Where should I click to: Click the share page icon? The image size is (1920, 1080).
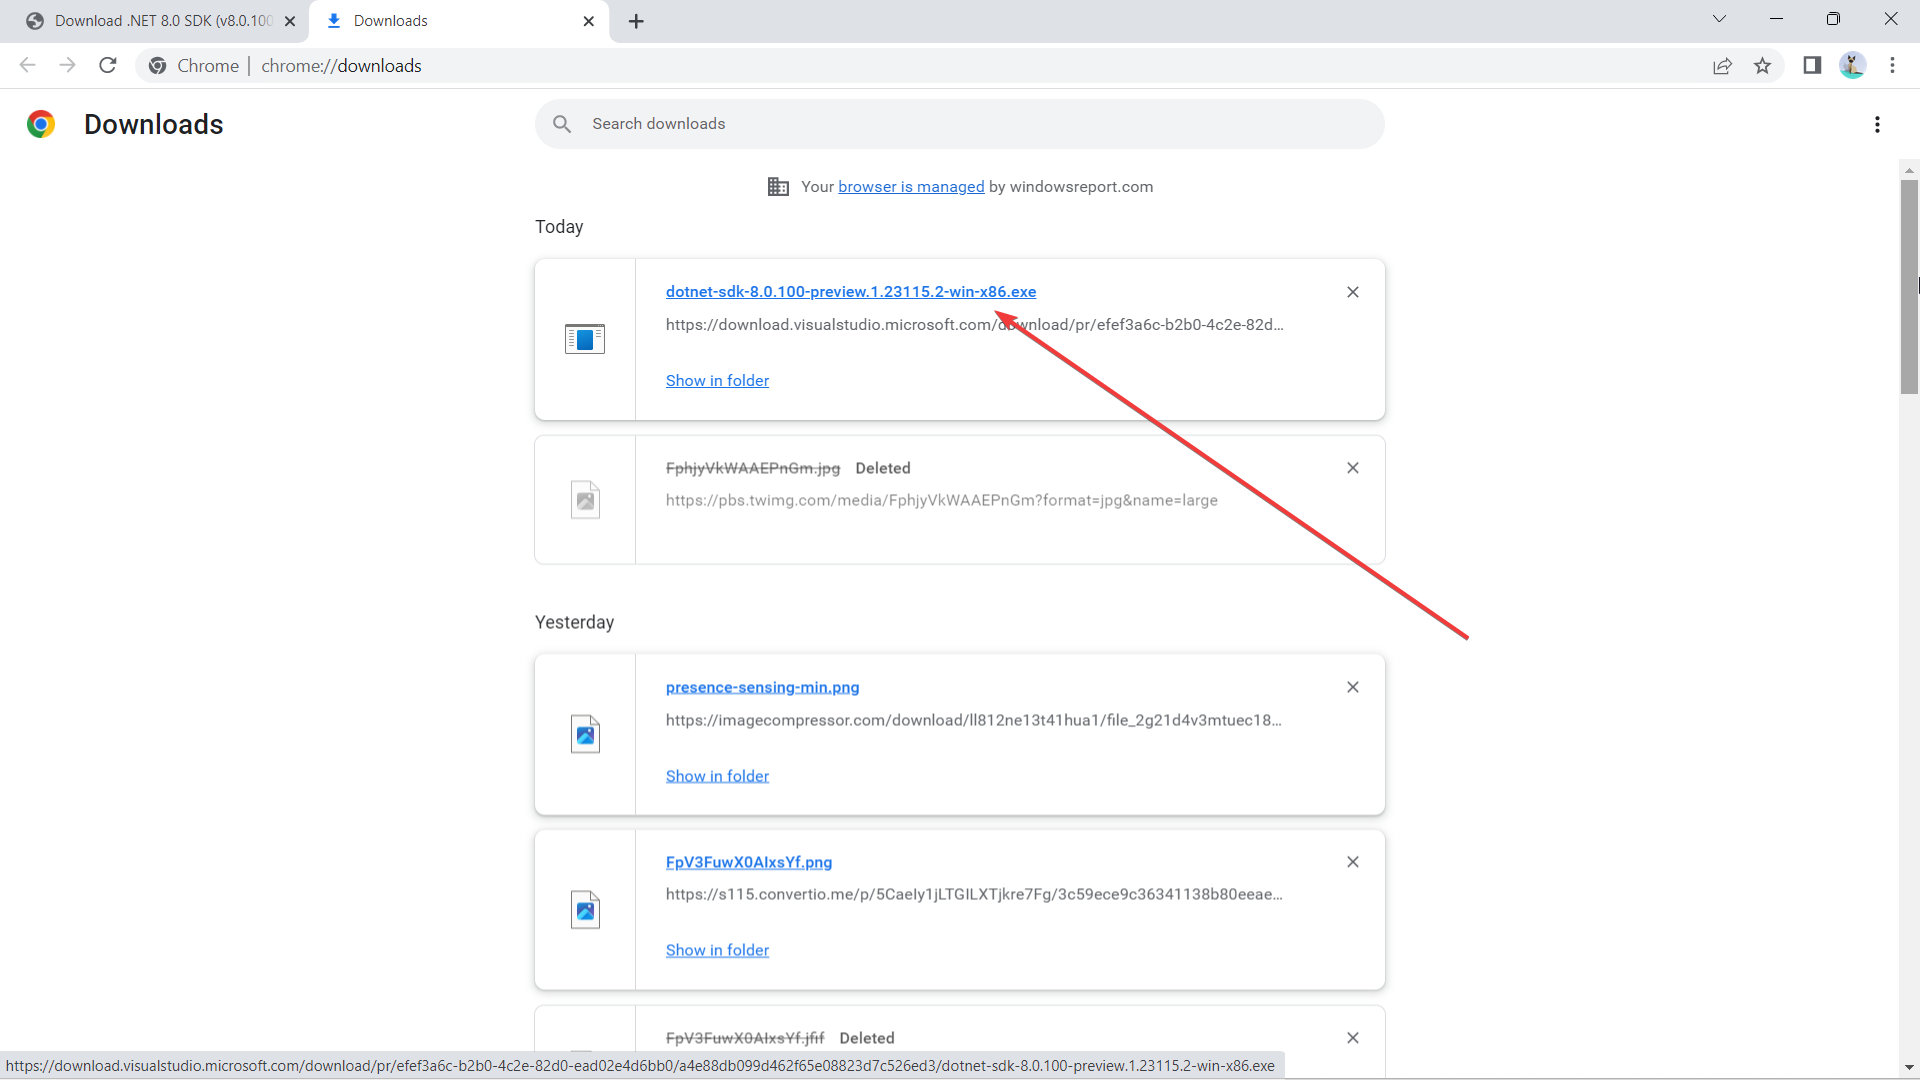1722,66
